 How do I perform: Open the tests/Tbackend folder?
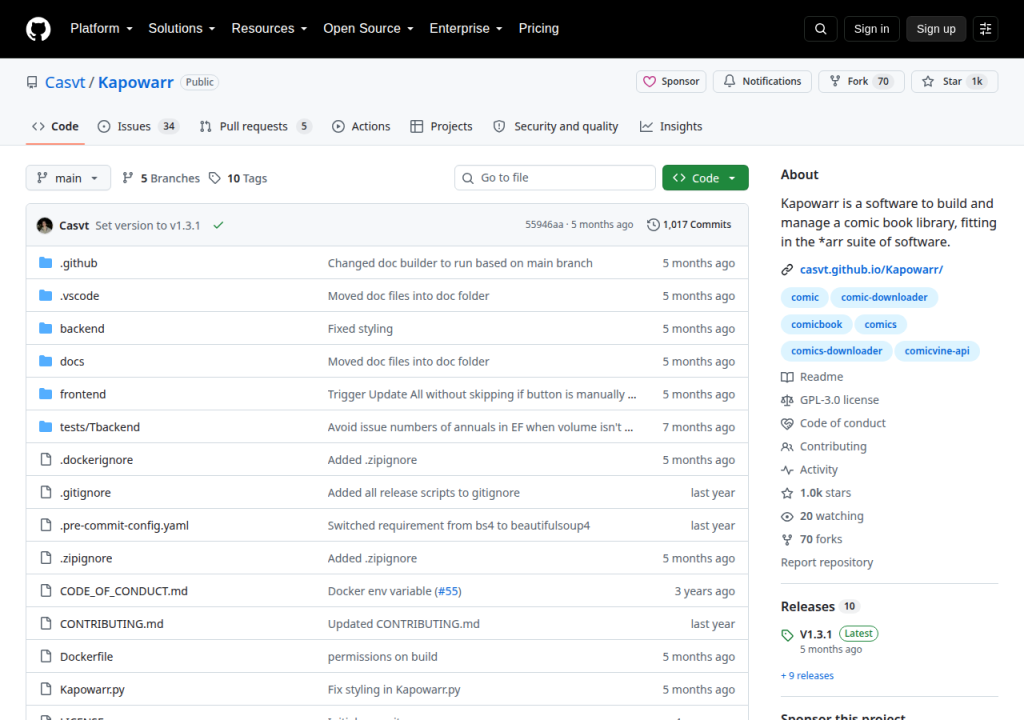[100, 427]
